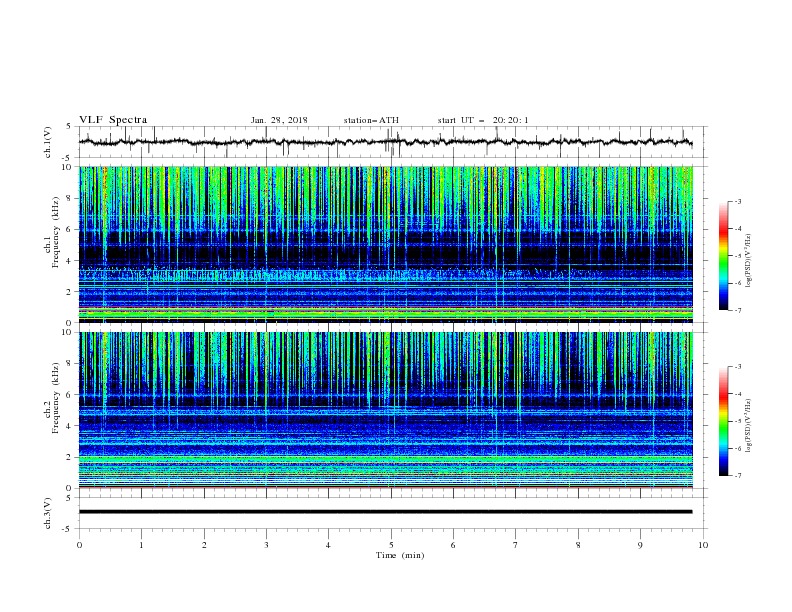Click time axis tick label "1"
Image resolution: width=792 pixels, height=612 pixels.
pos(141,545)
